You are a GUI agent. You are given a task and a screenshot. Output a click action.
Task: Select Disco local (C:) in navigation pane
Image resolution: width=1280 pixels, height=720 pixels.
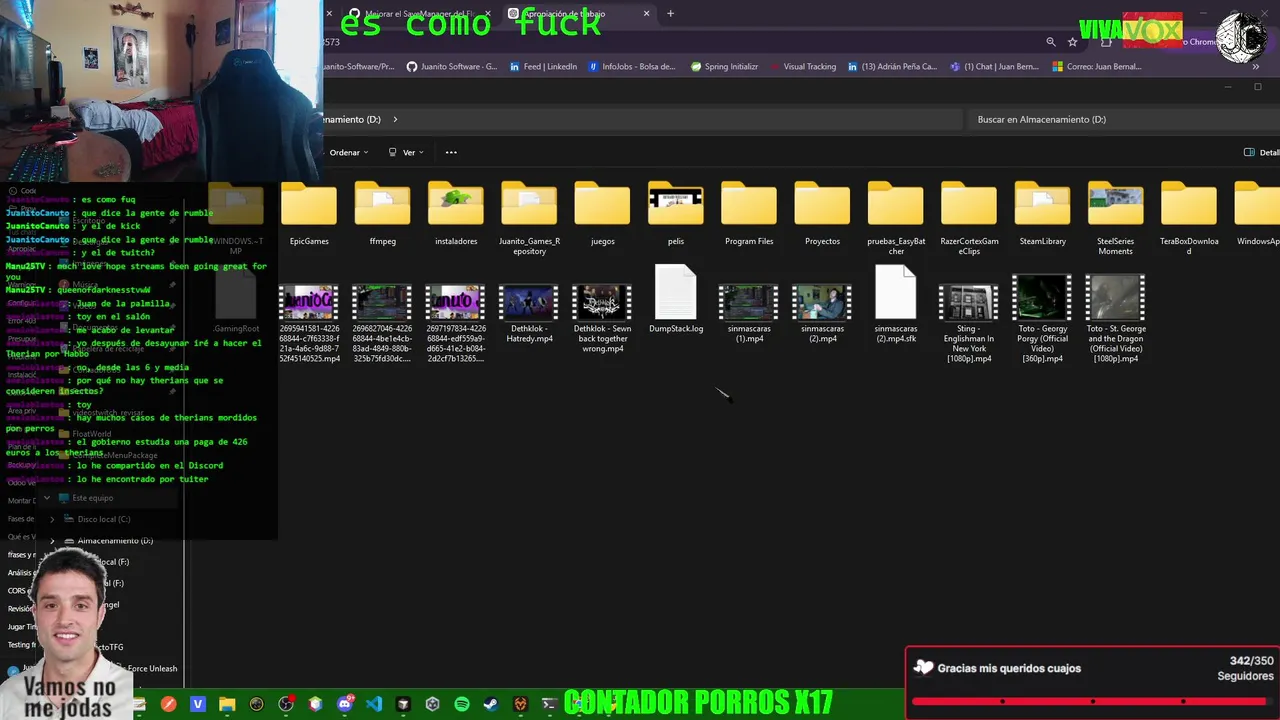point(104,519)
